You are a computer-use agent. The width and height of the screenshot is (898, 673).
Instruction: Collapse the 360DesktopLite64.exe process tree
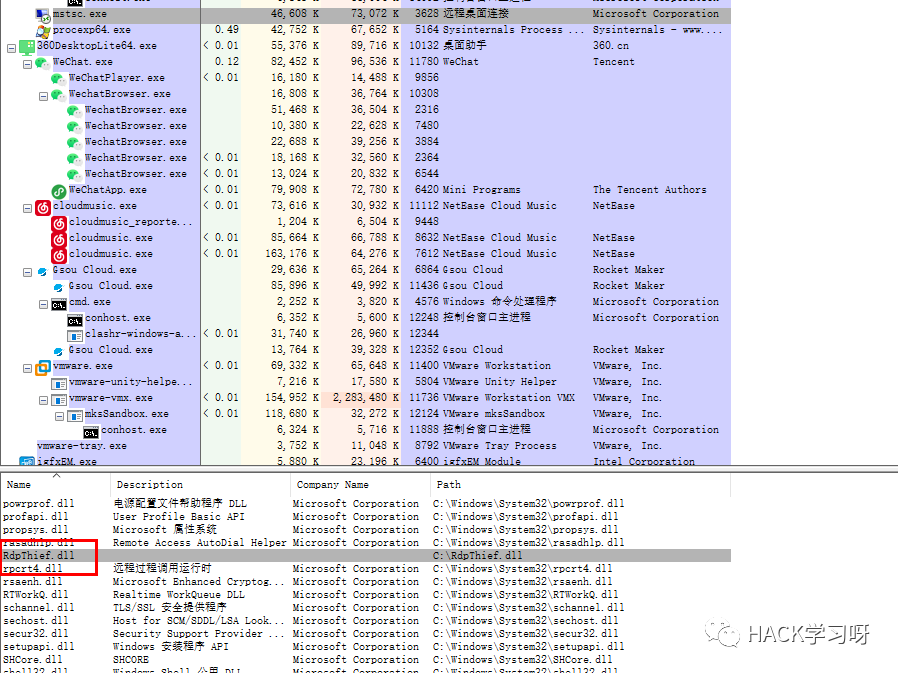coord(11,49)
